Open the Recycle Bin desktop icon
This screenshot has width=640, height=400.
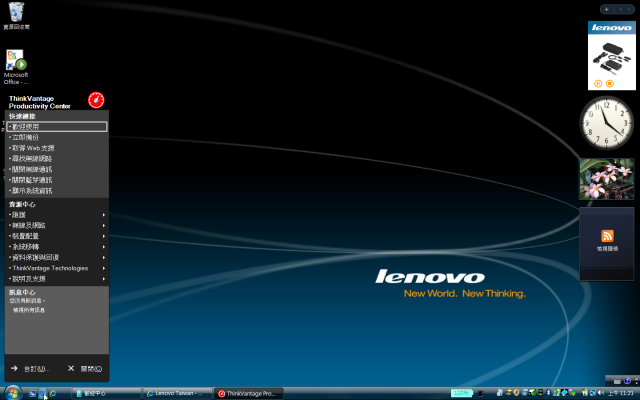tap(16, 16)
